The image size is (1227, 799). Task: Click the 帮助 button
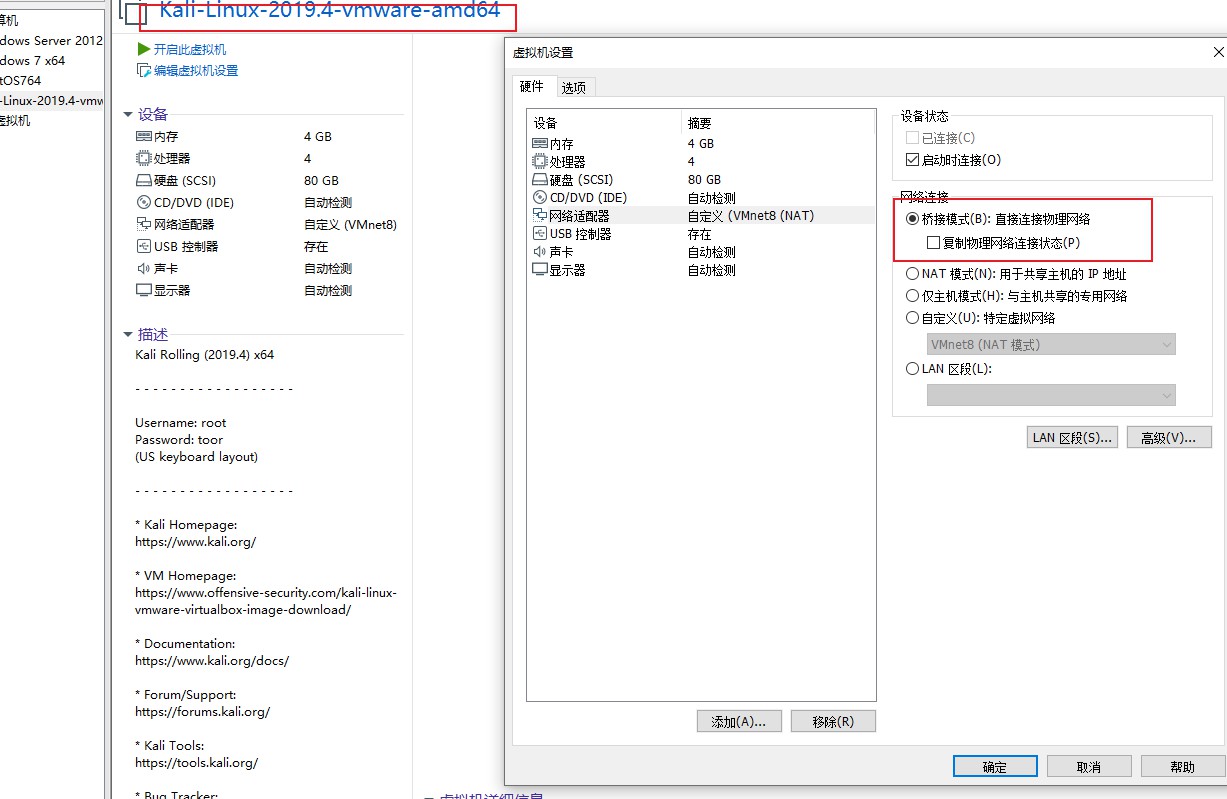click(1182, 767)
